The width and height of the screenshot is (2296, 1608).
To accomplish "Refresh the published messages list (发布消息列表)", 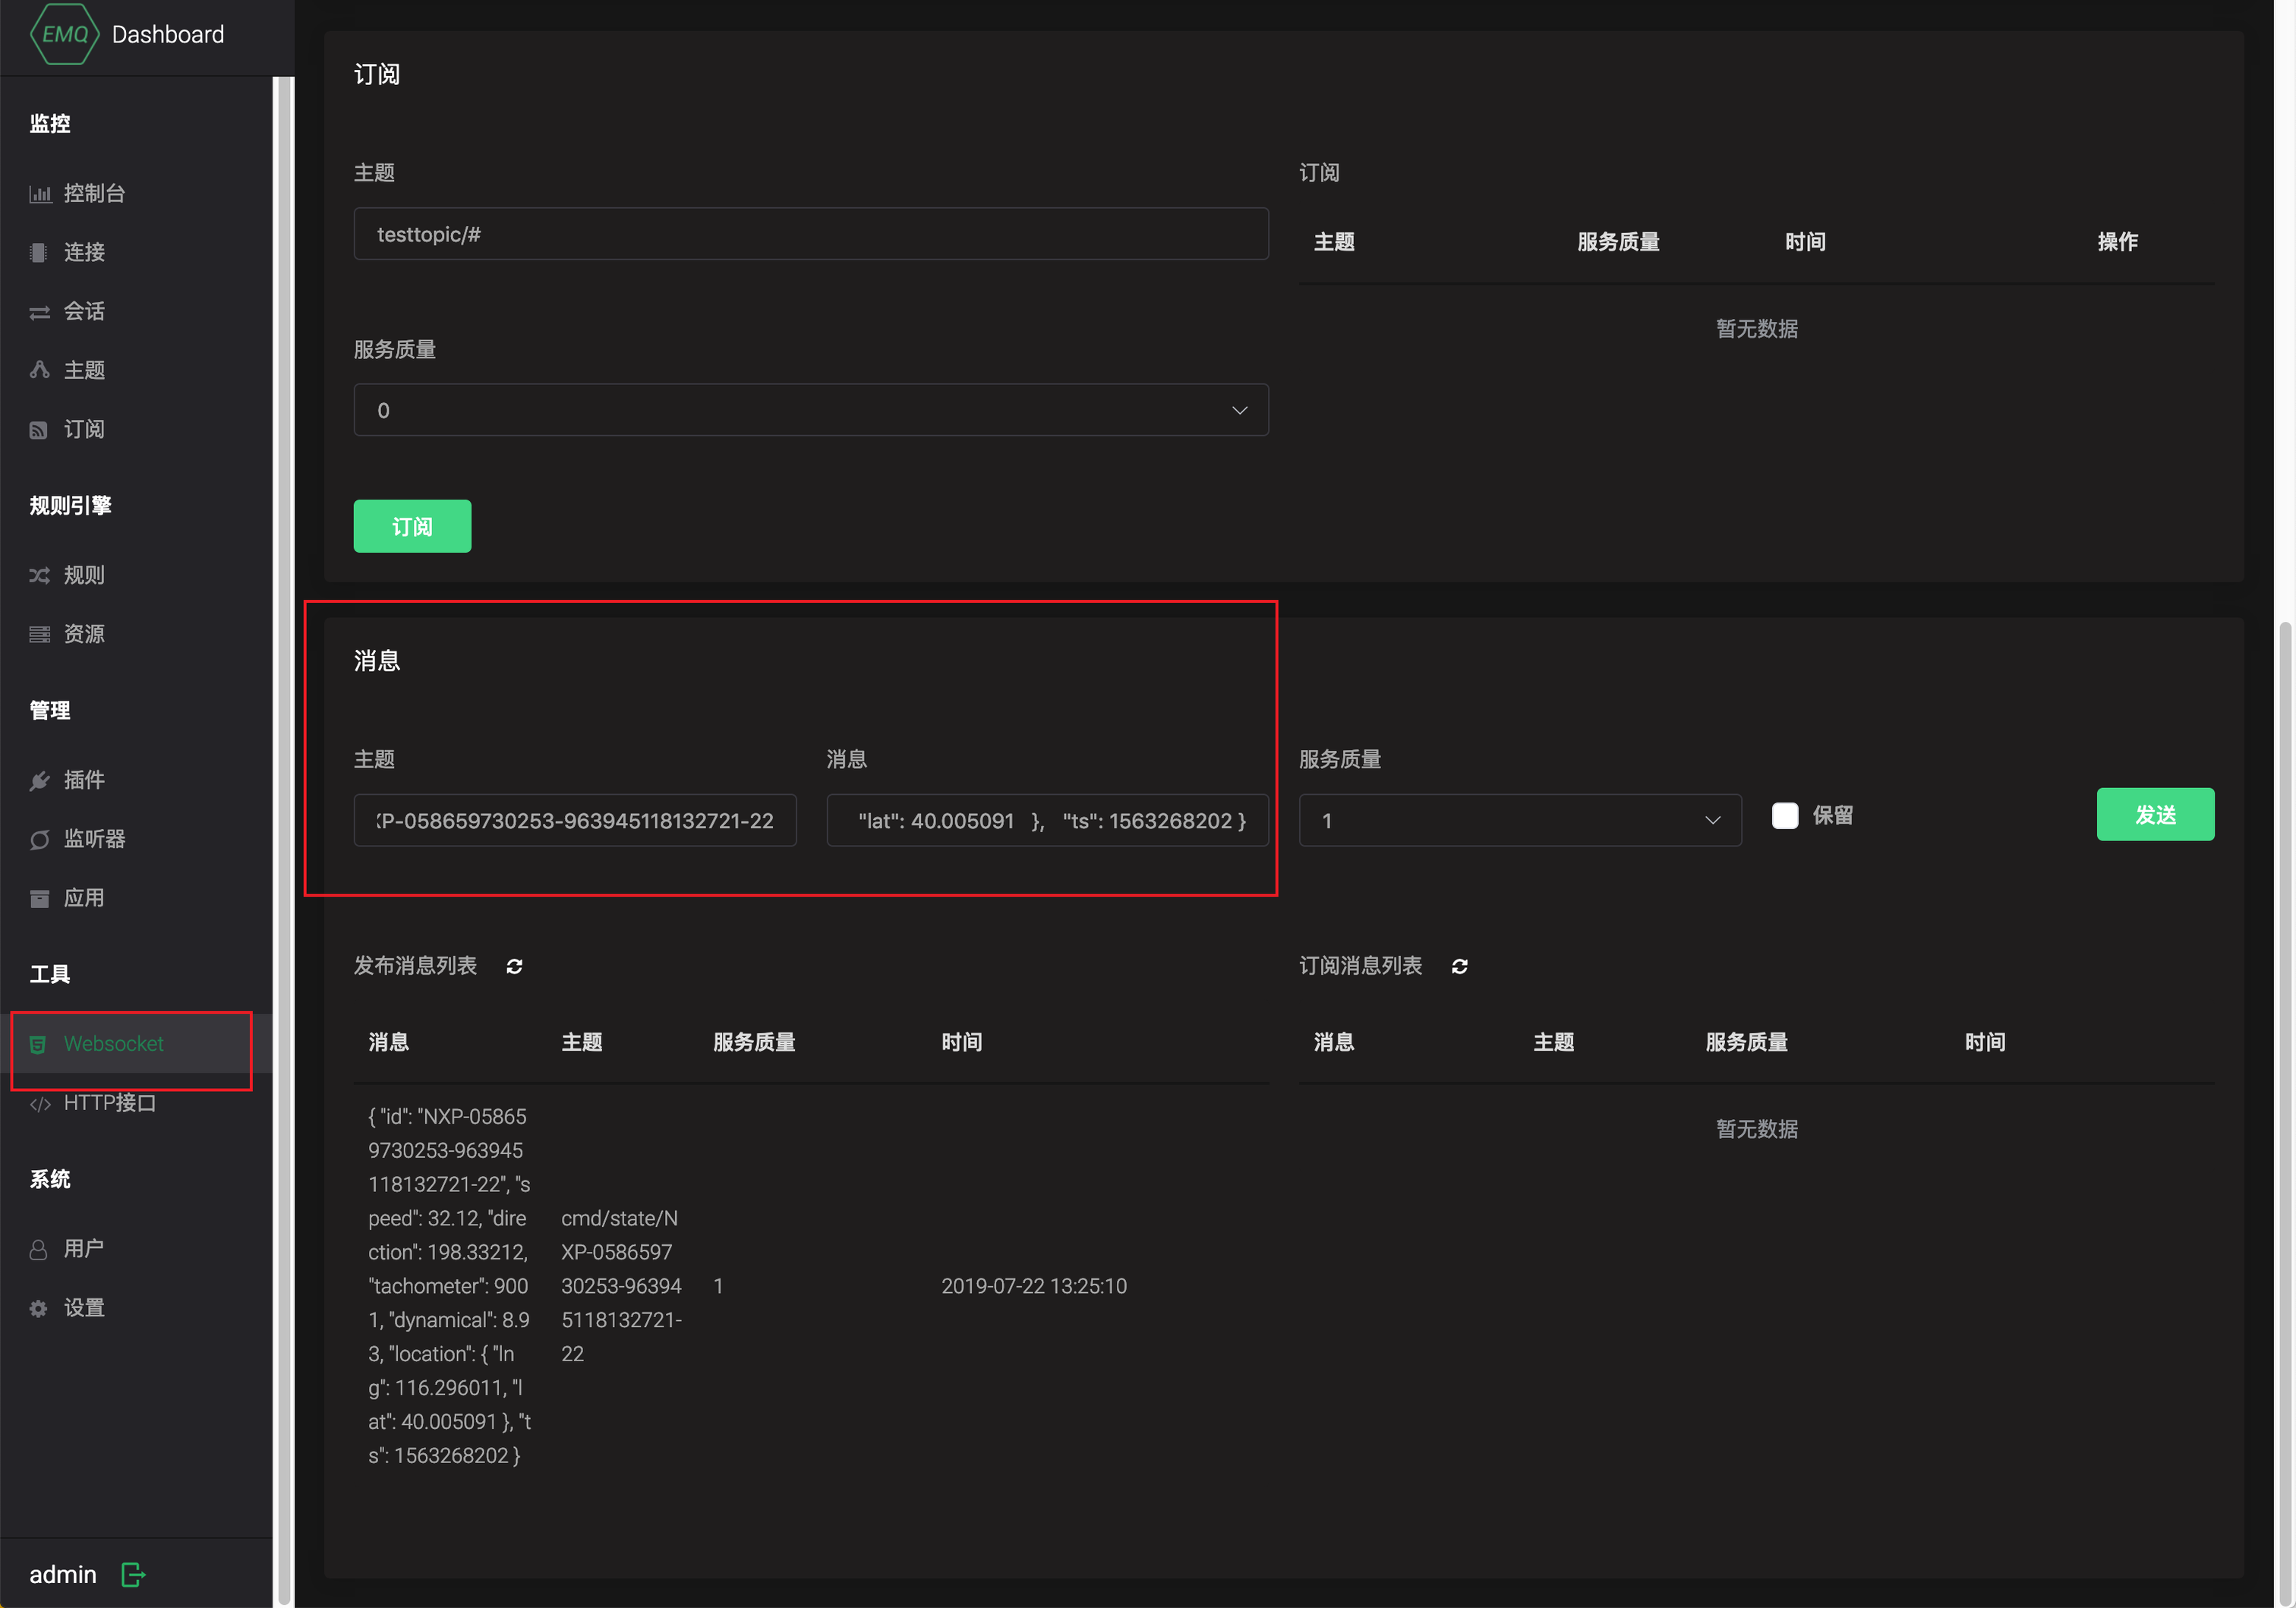I will click(514, 966).
